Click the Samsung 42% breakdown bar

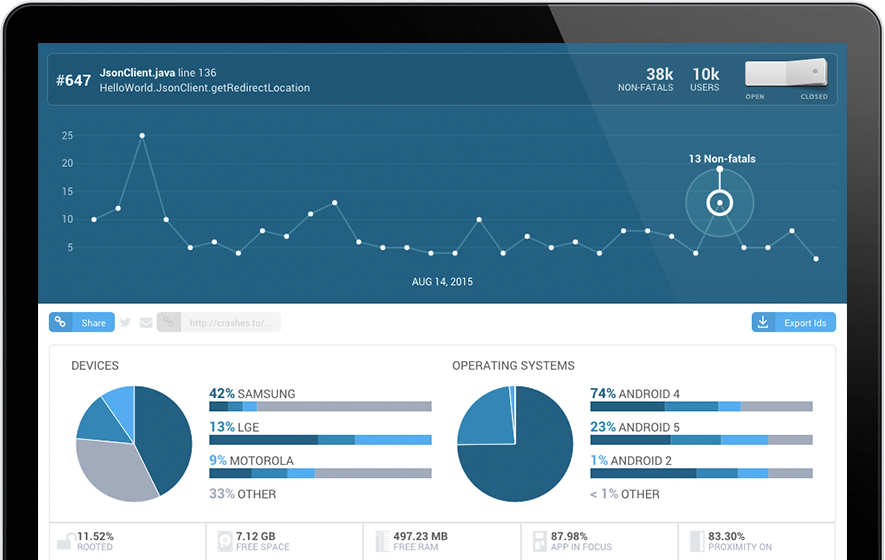pos(320,406)
